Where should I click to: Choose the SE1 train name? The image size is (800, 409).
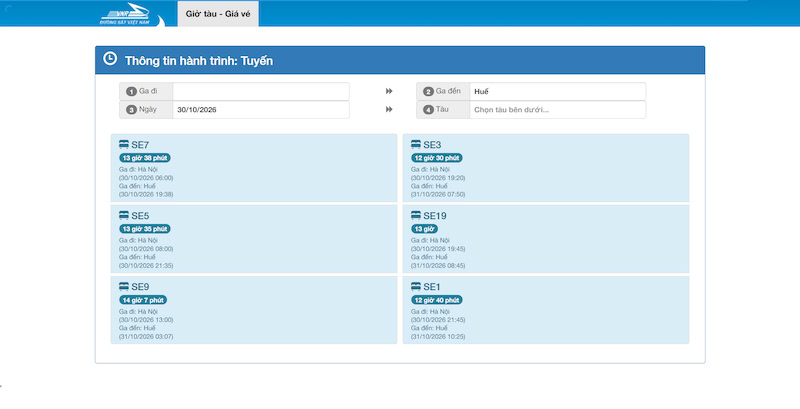[x=432, y=287]
